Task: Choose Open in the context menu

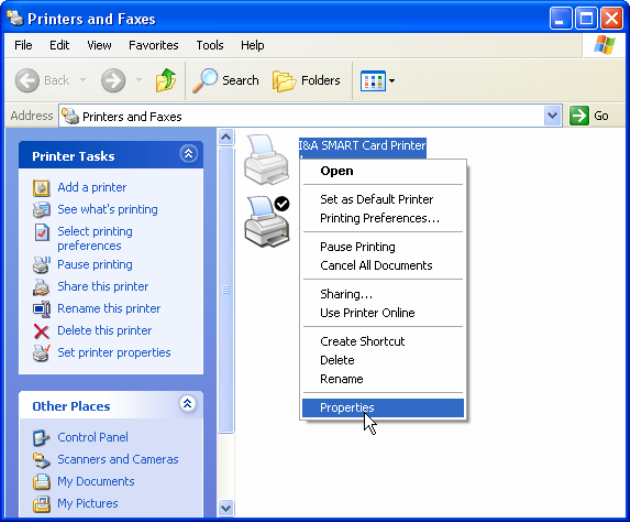Action: click(x=383, y=171)
